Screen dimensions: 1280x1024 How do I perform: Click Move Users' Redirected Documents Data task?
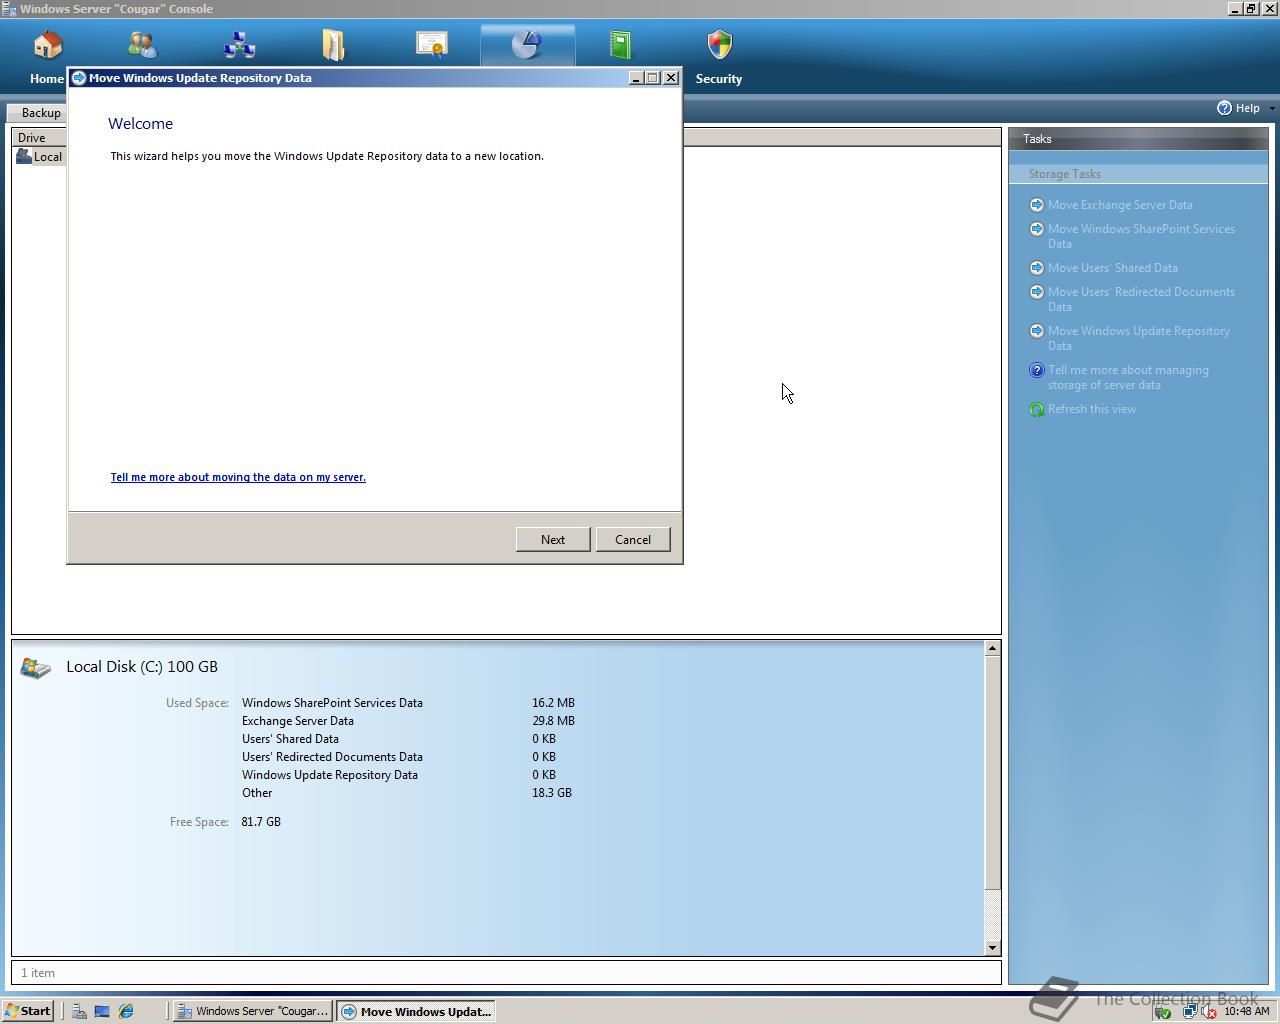[1141, 299]
